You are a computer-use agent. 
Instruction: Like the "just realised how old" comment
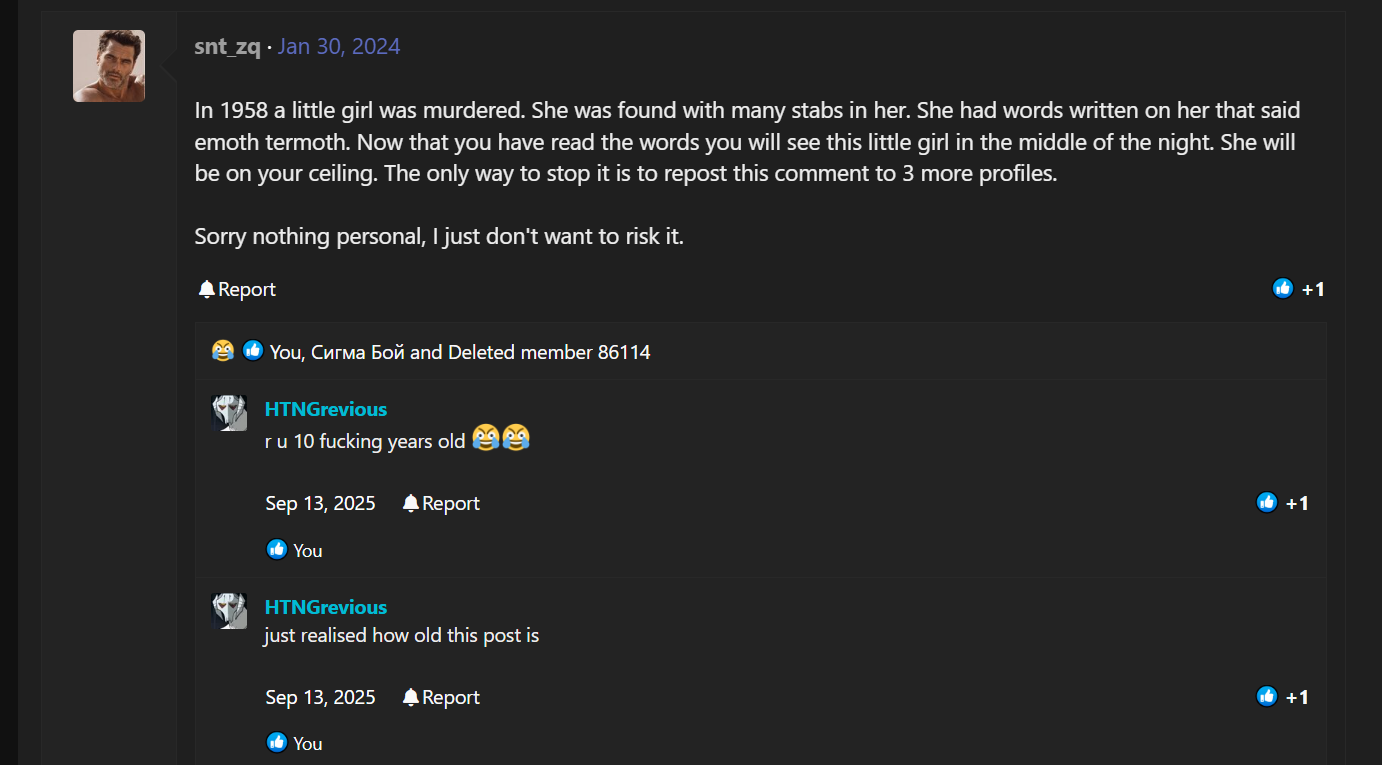[x=1267, y=697]
